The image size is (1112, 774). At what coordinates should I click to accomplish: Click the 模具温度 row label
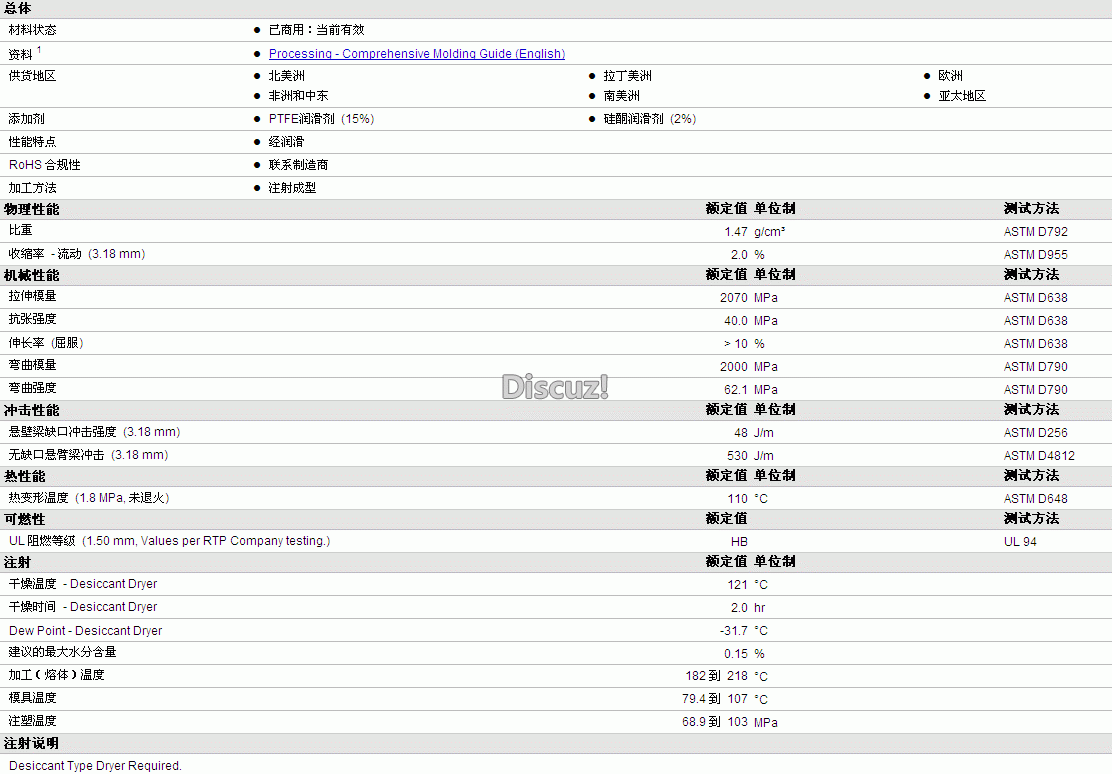[x=33, y=697]
